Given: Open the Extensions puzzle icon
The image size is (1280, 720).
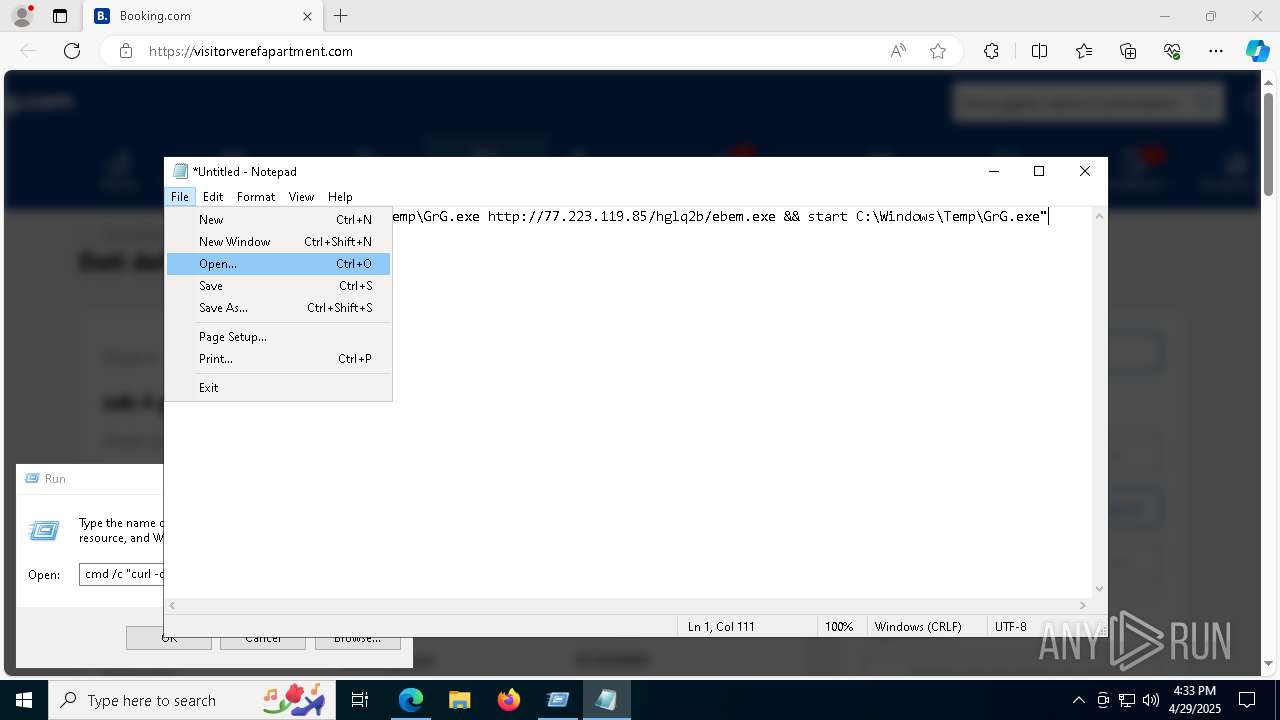Looking at the screenshot, I should coord(991,51).
